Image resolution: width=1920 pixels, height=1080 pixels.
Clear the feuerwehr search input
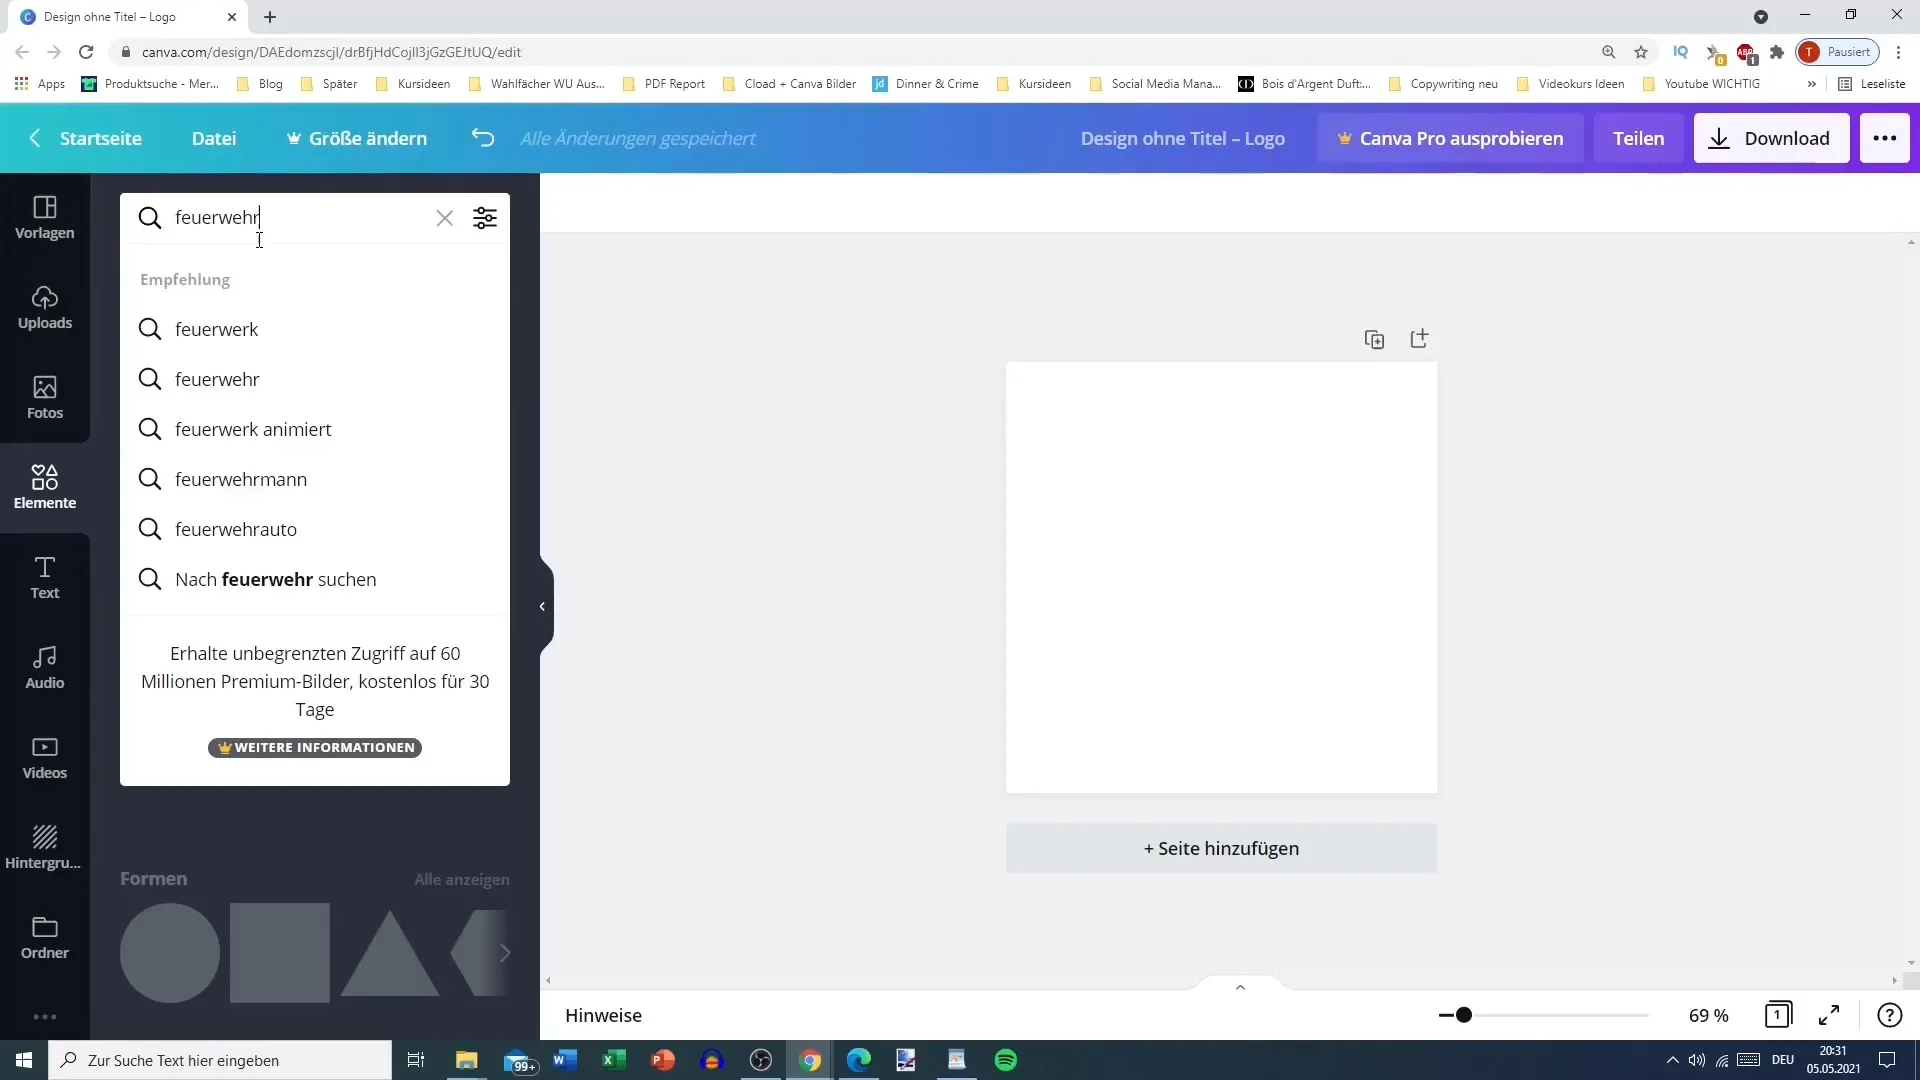tap(446, 218)
